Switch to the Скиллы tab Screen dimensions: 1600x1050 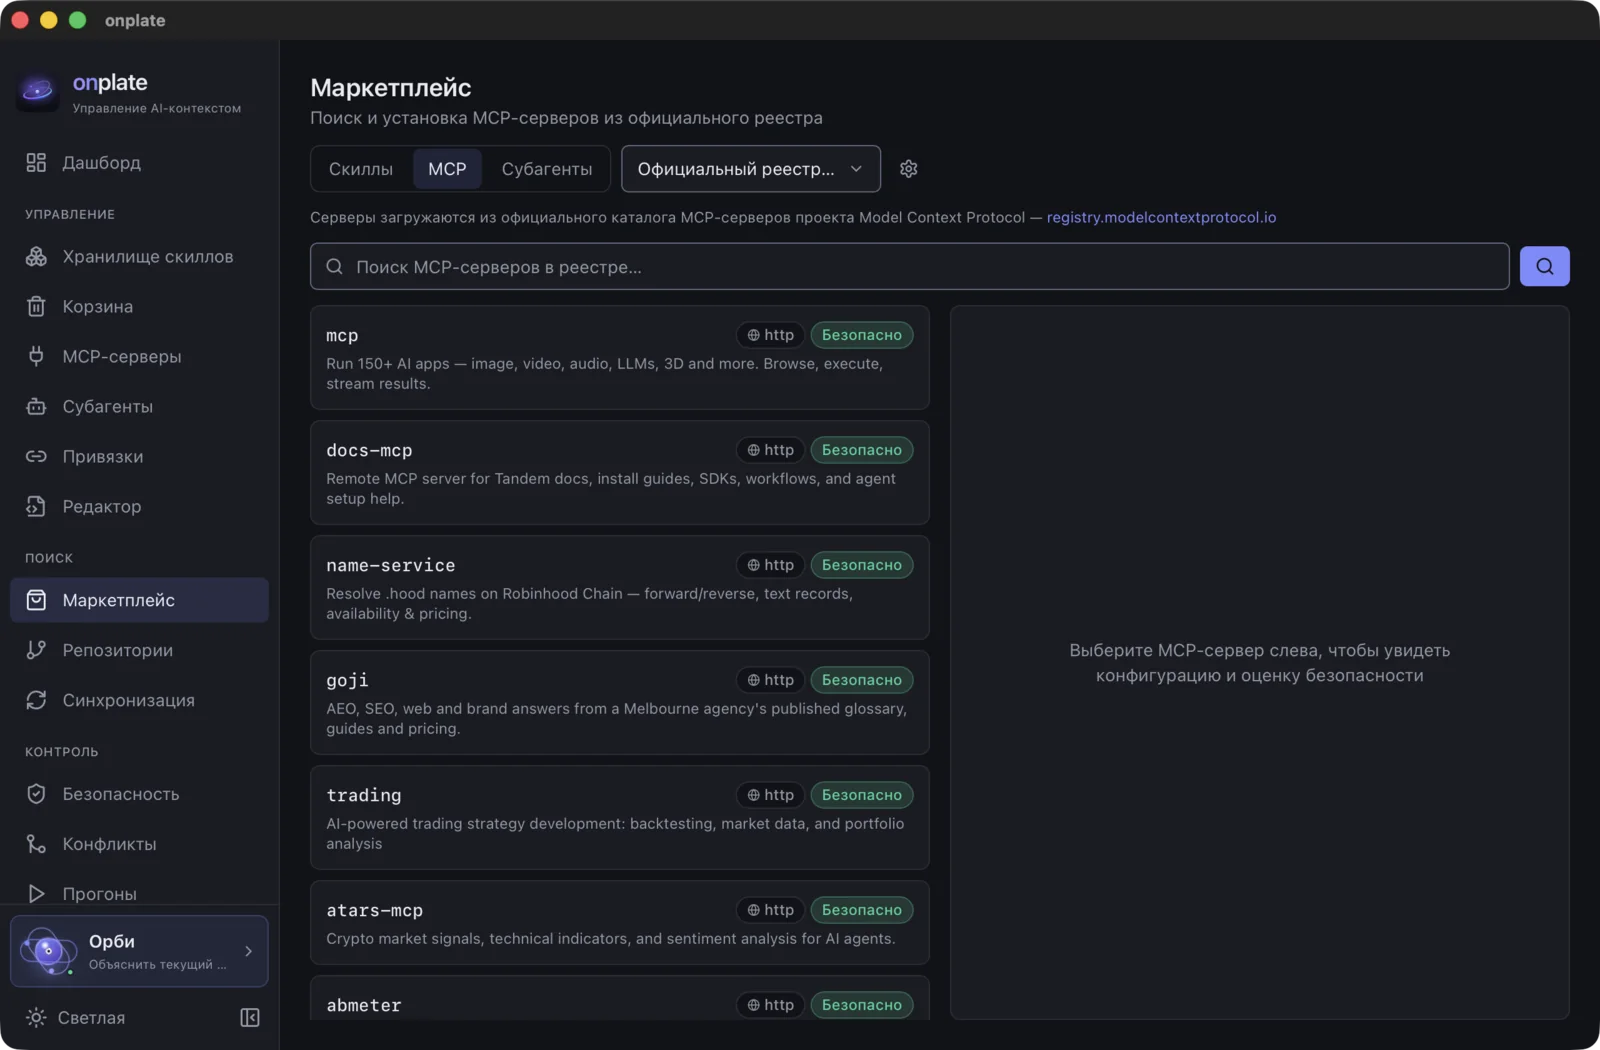[x=361, y=169]
